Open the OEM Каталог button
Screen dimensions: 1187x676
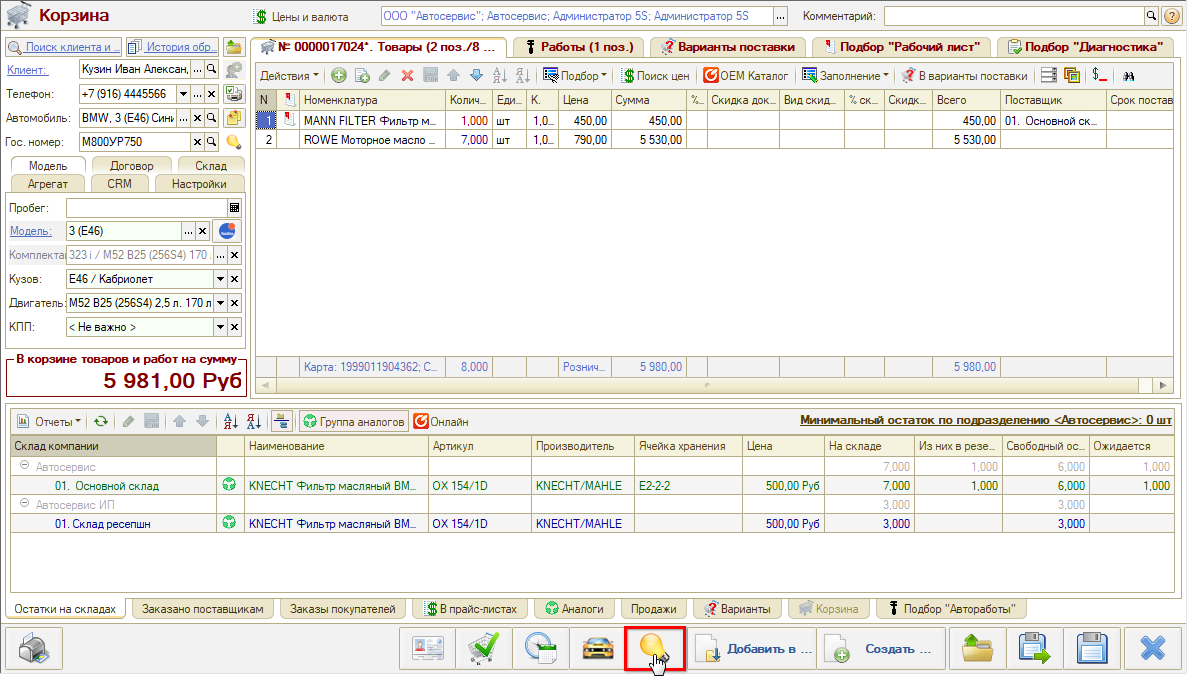point(746,76)
